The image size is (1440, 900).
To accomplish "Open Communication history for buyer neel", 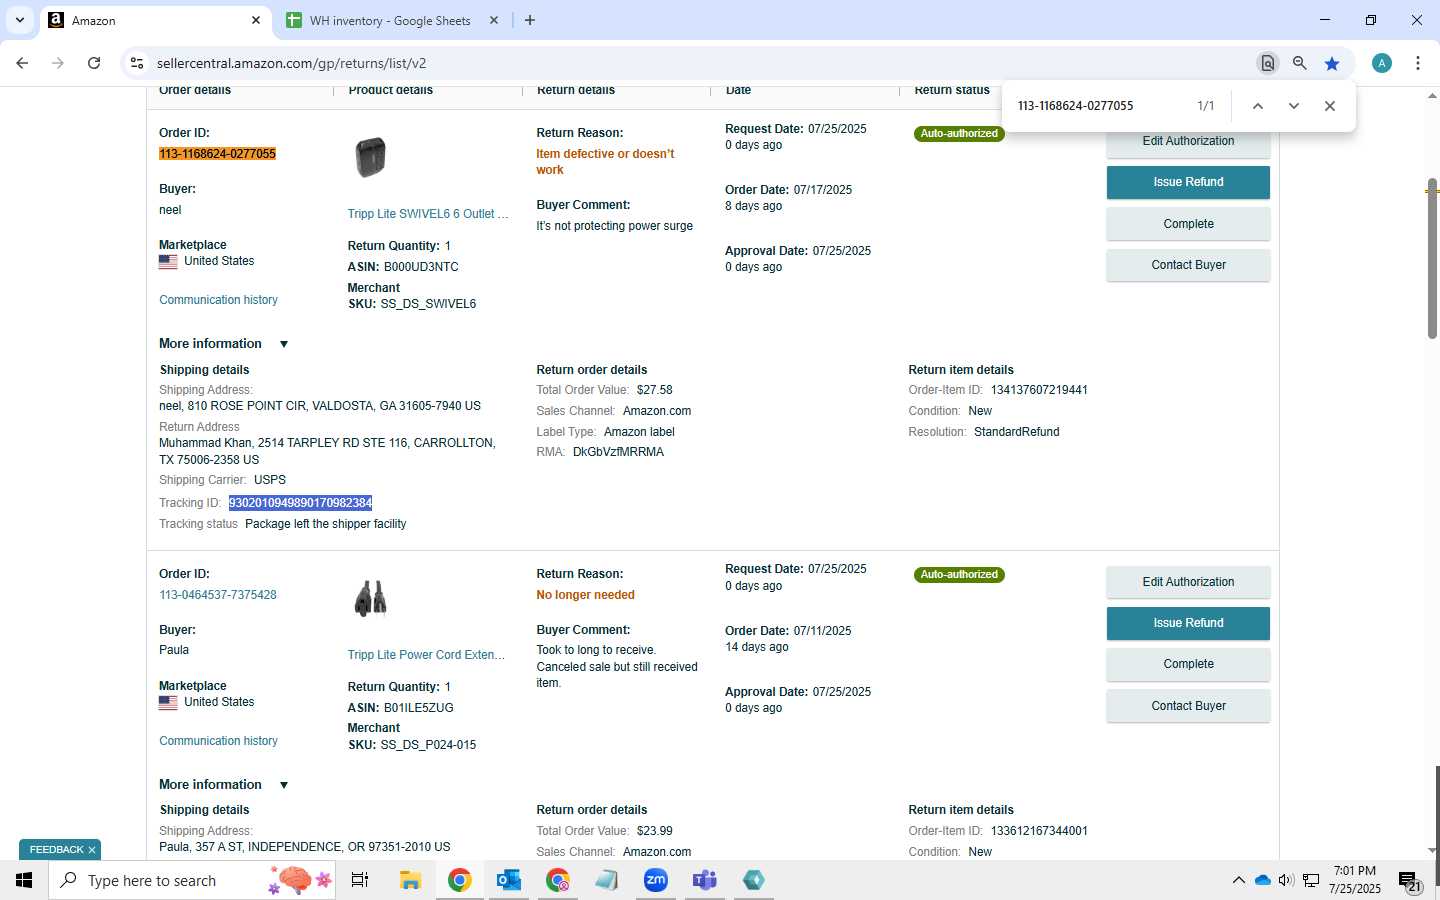I will (x=218, y=300).
